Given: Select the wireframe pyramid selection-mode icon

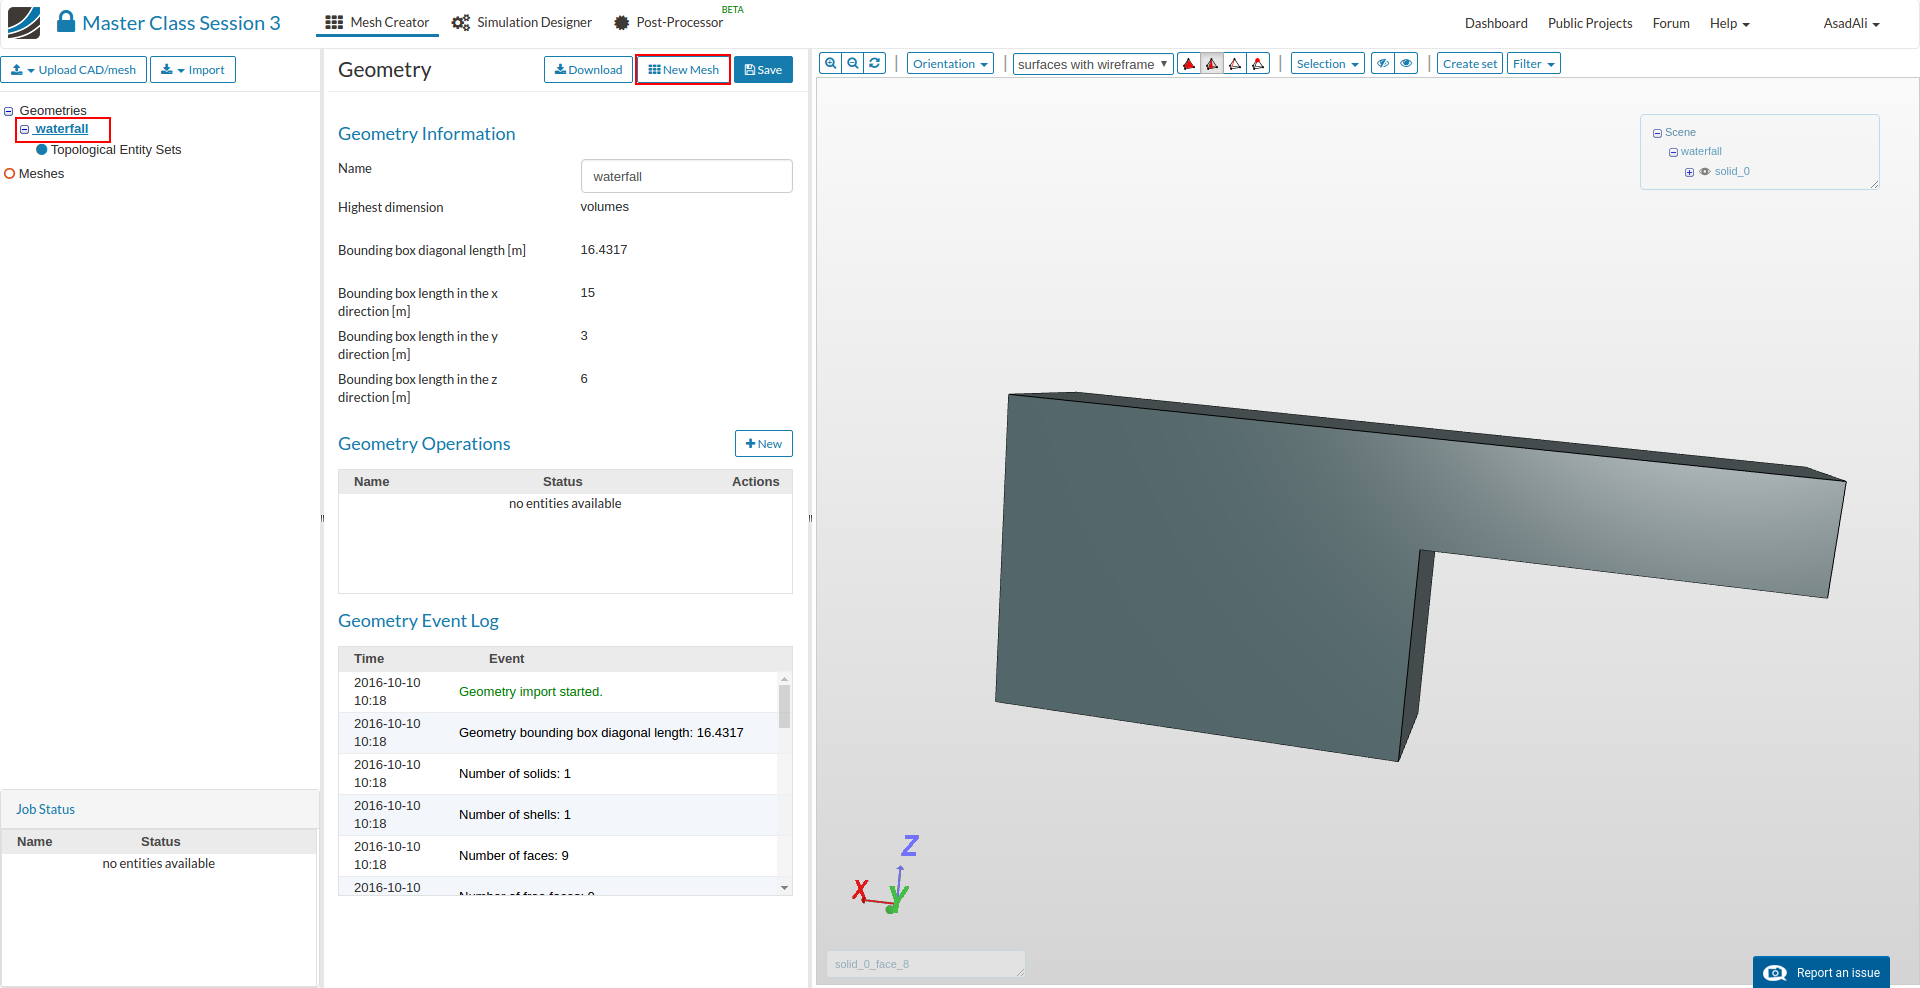Looking at the screenshot, I should pyautogui.click(x=1235, y=64).
